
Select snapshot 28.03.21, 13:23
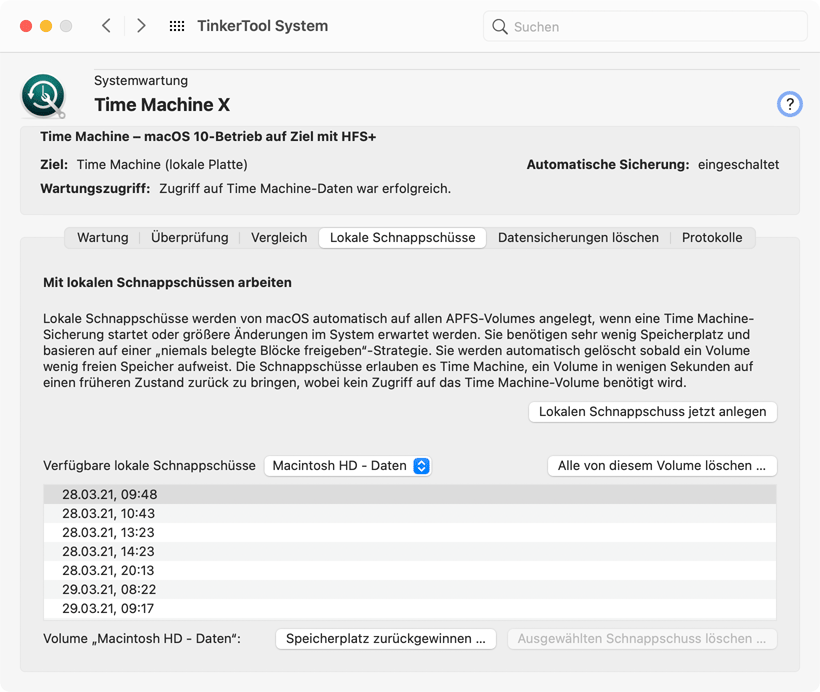coord(409,532)
